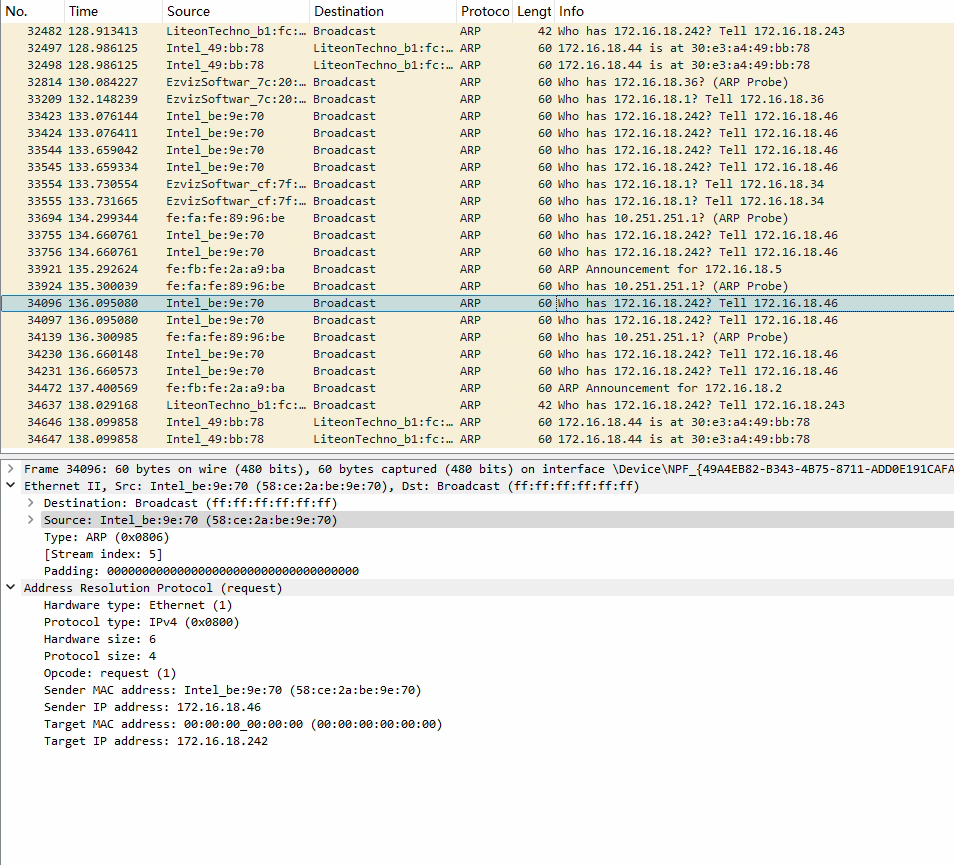Viewport: 954px width, 865px height.
Task: Select packet 34637 from LiteonTechno
Action: [x=477, y=406]
